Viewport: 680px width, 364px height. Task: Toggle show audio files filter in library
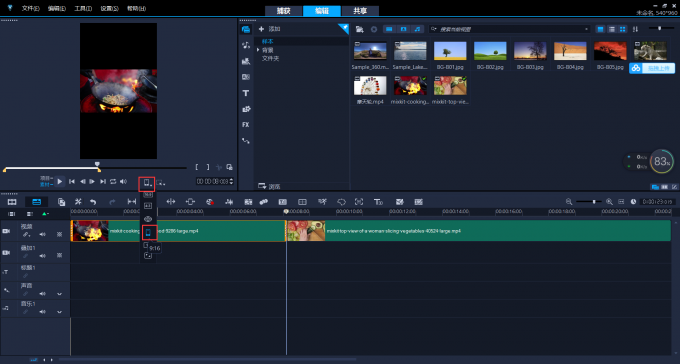tap(417, 29)
